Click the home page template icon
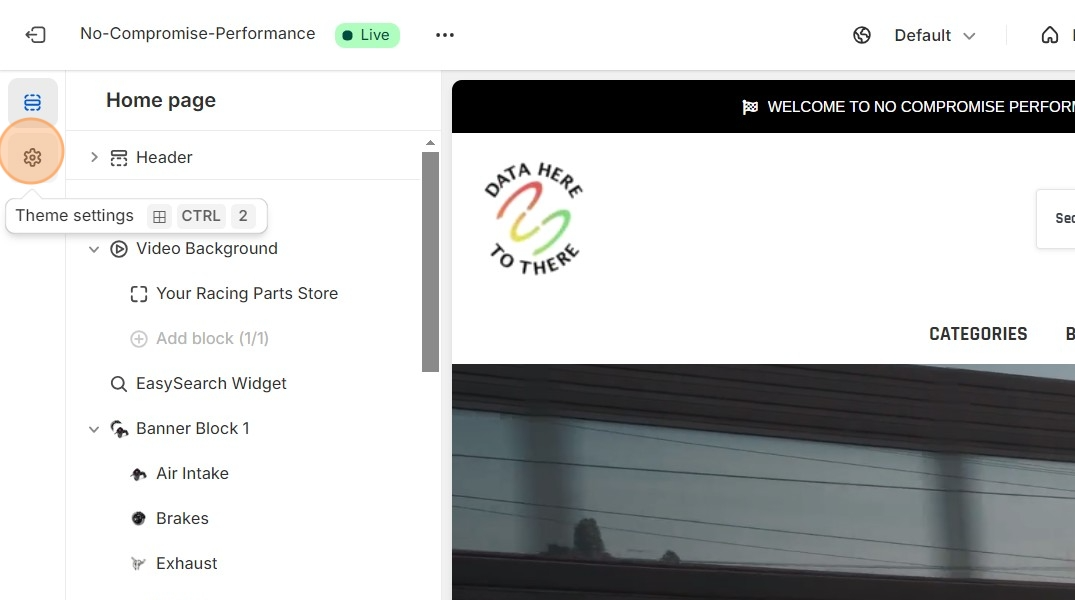Viewport: 1075px width, 600px height. point(1050,35)
